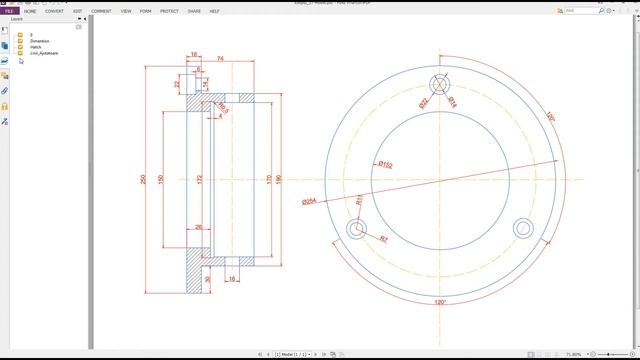Click the vertical scrollbar of document view

pos(638,171)
